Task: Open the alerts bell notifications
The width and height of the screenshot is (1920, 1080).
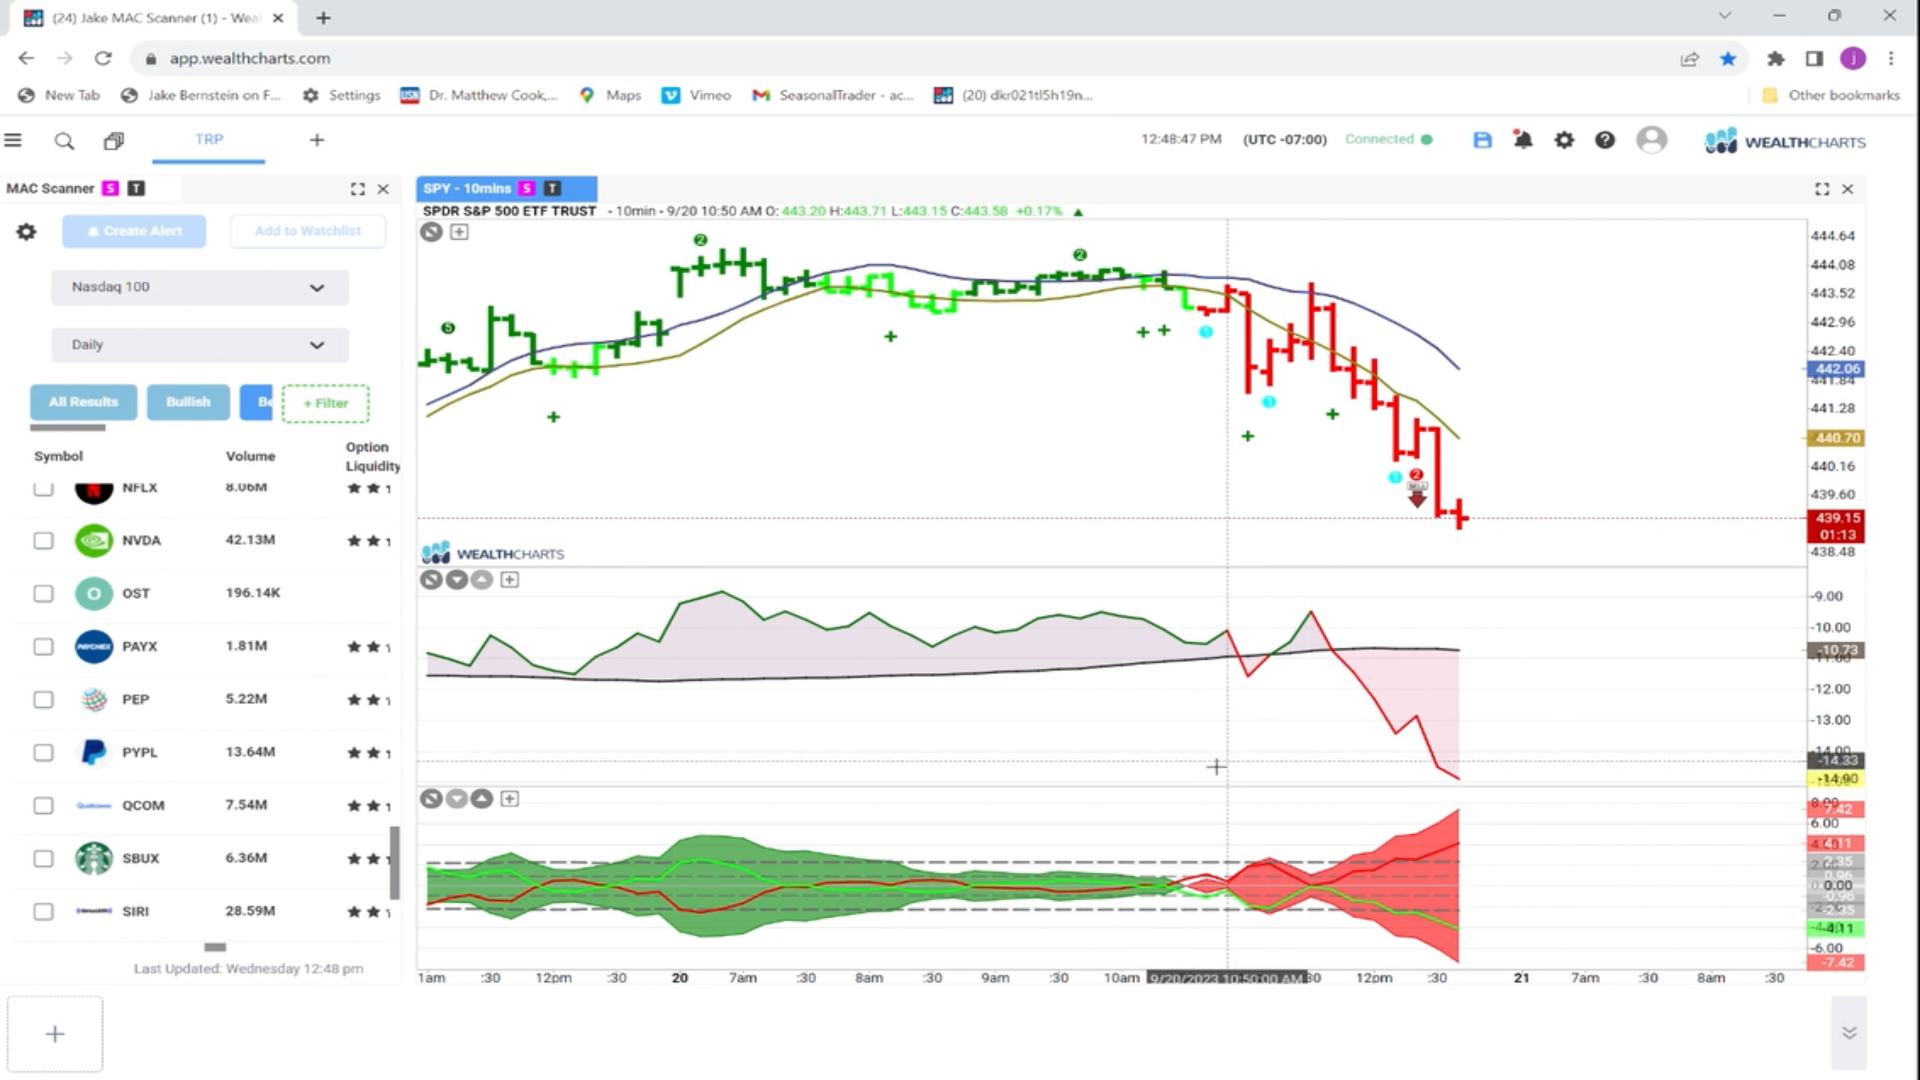Action: (x=1523, y=140)
